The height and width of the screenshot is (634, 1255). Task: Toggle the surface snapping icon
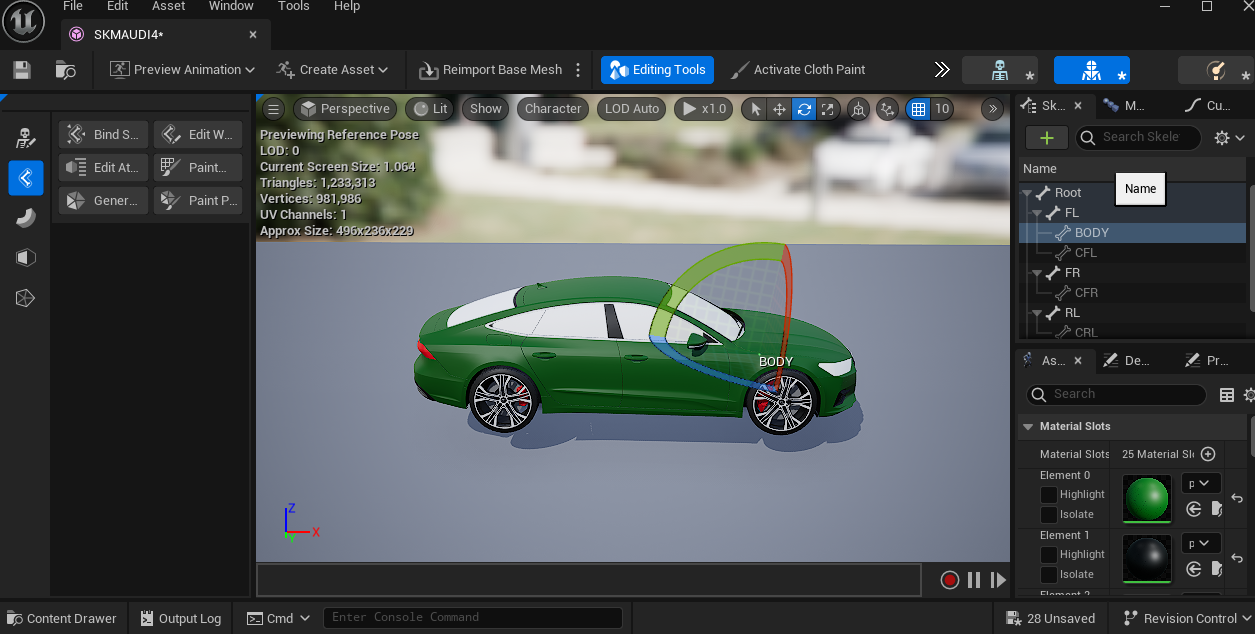click(887, 109)
